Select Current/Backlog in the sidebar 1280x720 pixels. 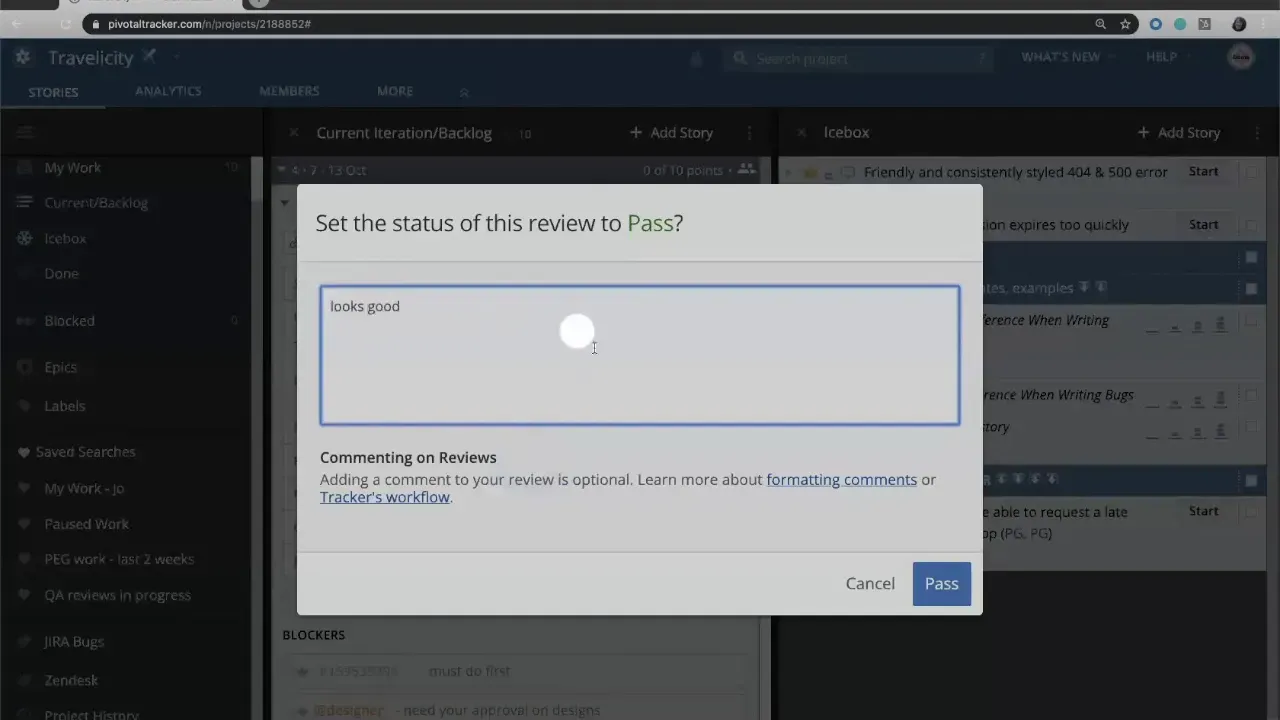[96, 202]
